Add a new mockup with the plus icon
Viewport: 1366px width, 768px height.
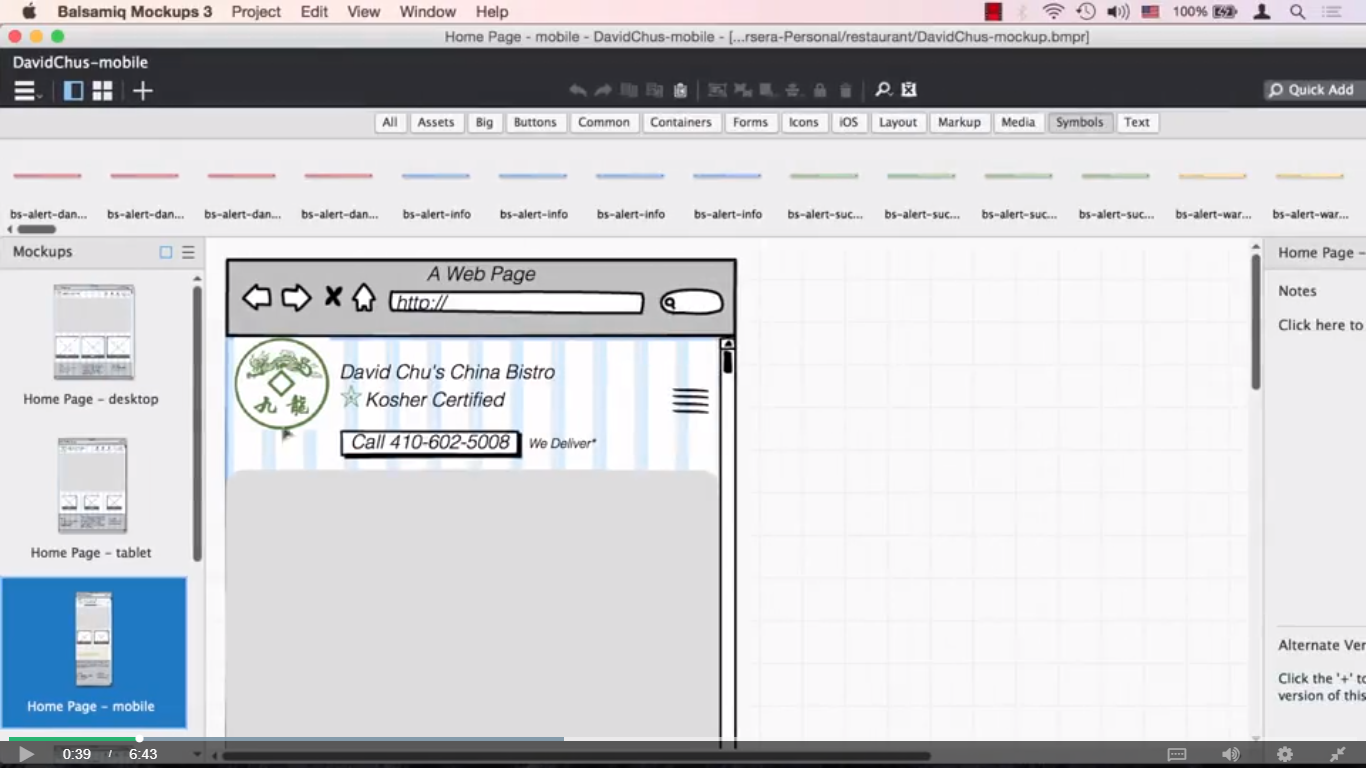(142, 90)
